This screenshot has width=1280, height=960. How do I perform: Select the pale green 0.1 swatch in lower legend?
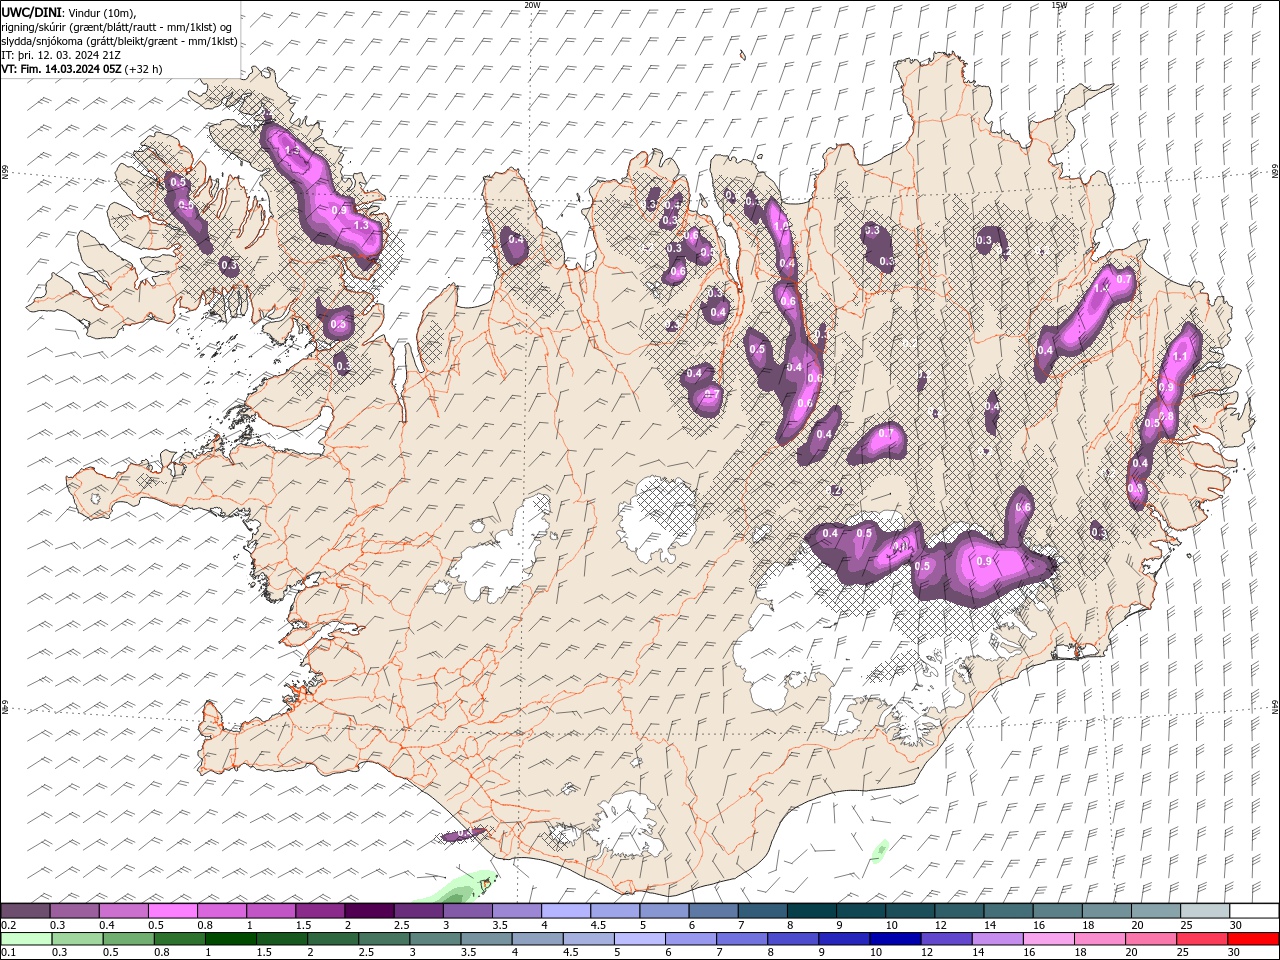[27, 939]
